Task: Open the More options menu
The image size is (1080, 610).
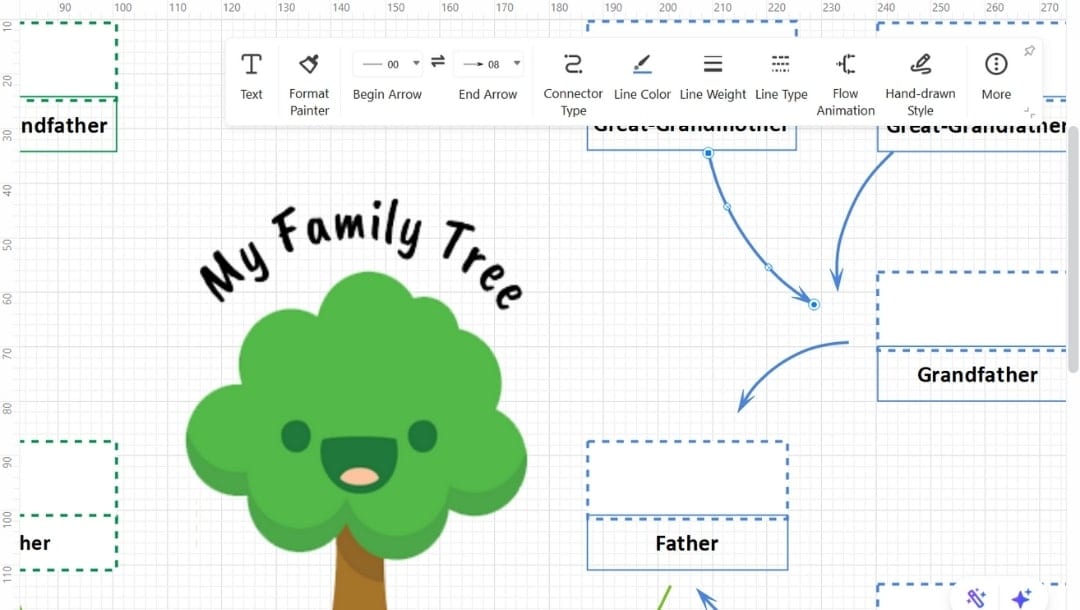Action: point(996,77)
